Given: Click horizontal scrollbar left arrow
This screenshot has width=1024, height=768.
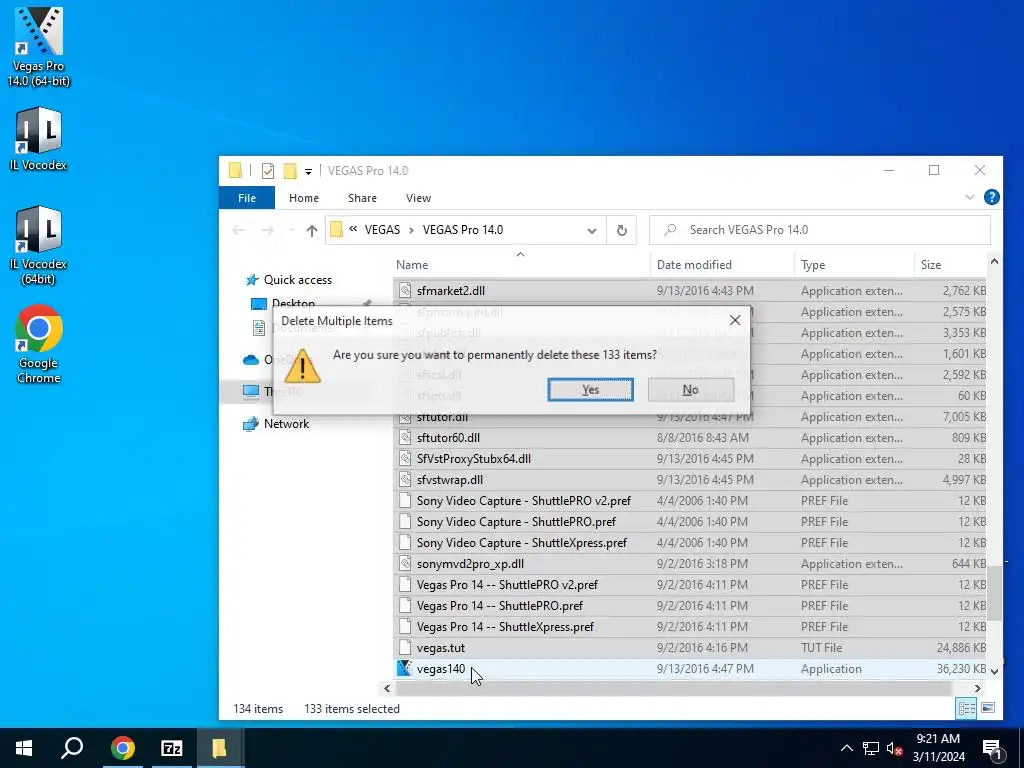Looking at the screenshot, I should pyautogui.click(x=387, y=688).
